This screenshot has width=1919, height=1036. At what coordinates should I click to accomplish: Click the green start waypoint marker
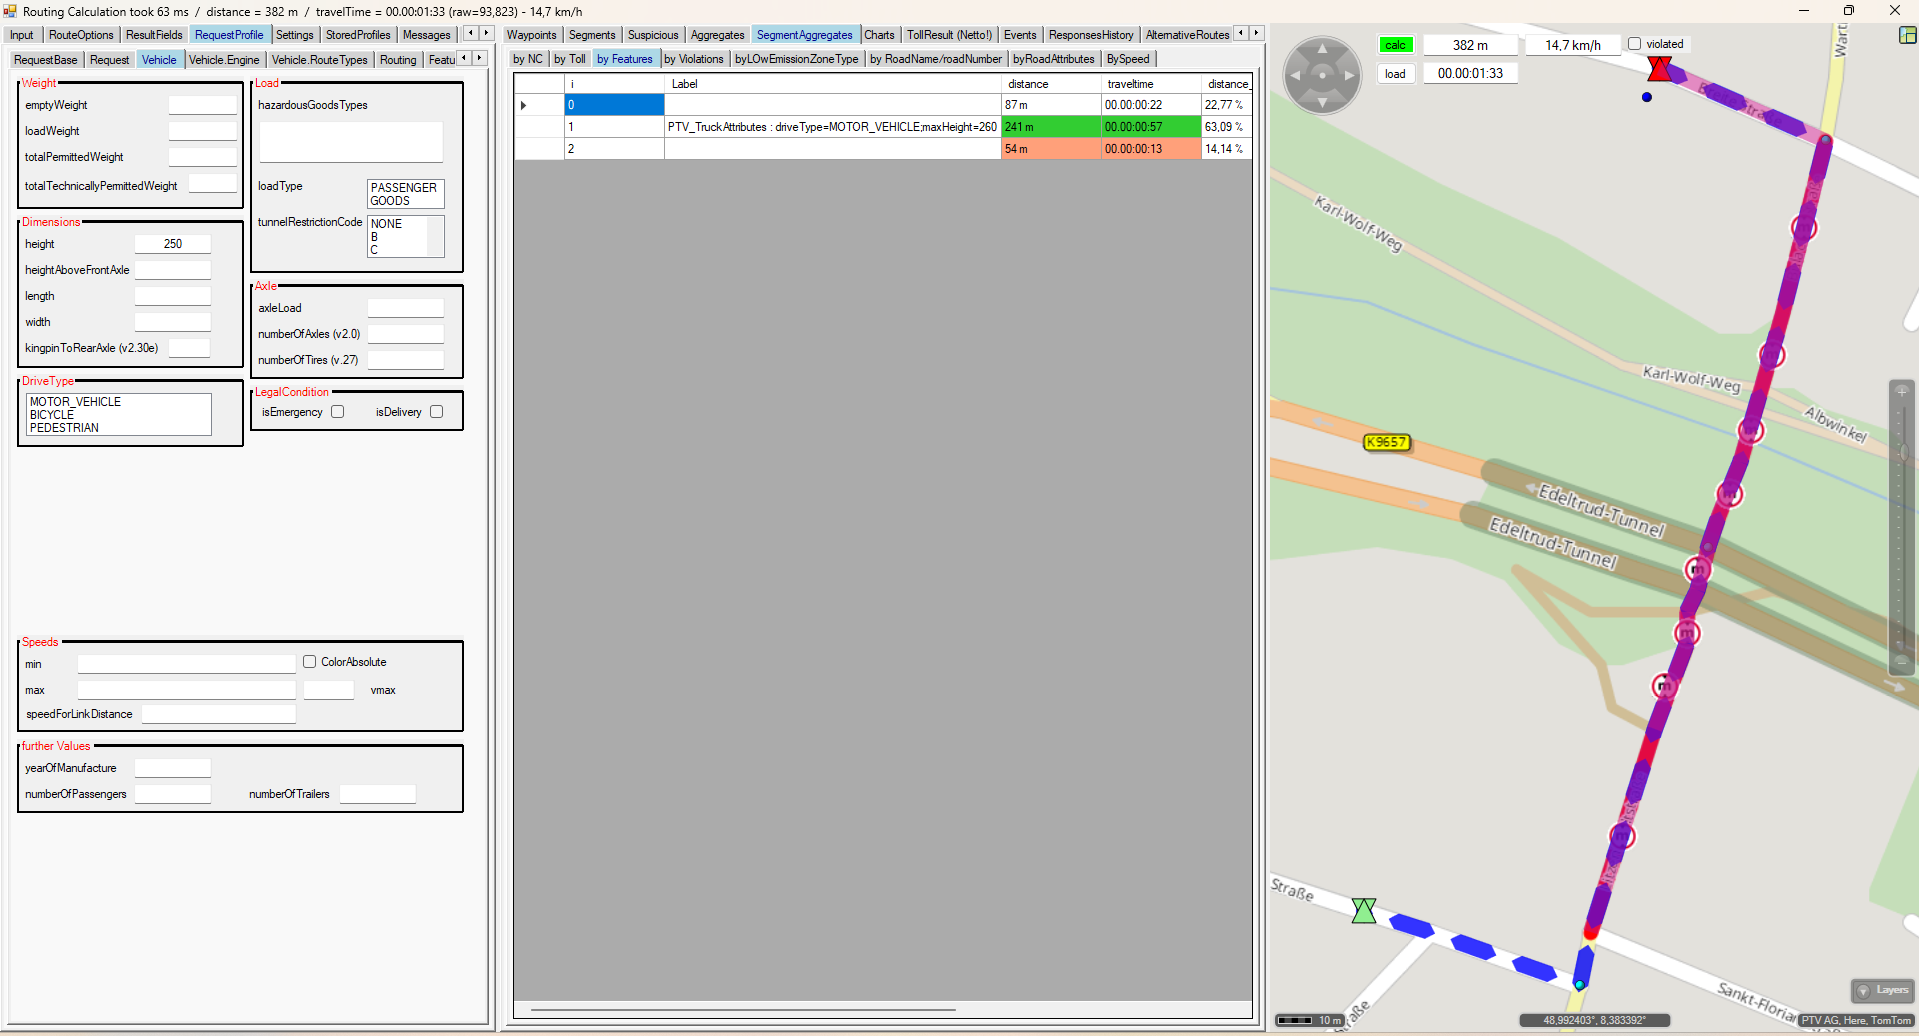pos(1364,910)
